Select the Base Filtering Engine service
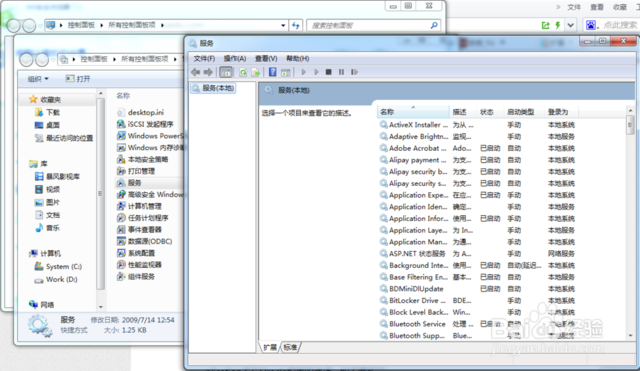 tap(478, 277)
